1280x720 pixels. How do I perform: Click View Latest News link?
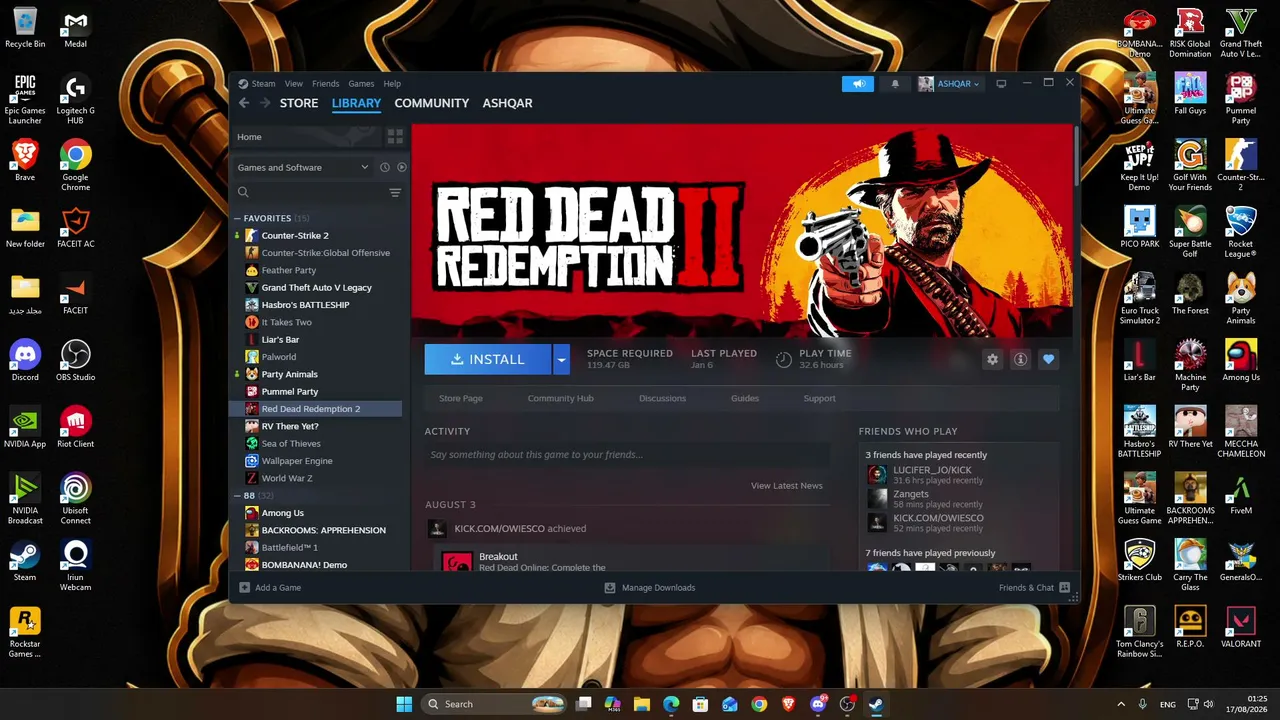[786, 486]
